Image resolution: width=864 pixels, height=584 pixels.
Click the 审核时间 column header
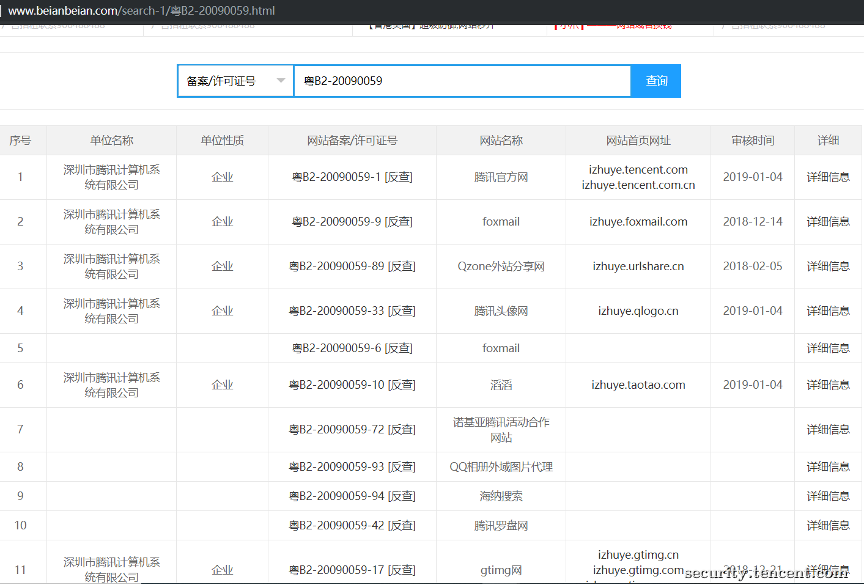(752, 140)
